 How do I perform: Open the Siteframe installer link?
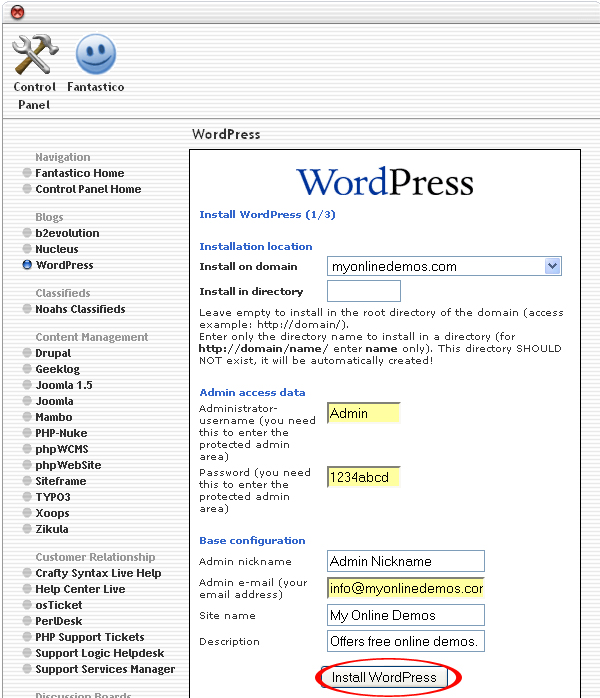pos(61,481)
